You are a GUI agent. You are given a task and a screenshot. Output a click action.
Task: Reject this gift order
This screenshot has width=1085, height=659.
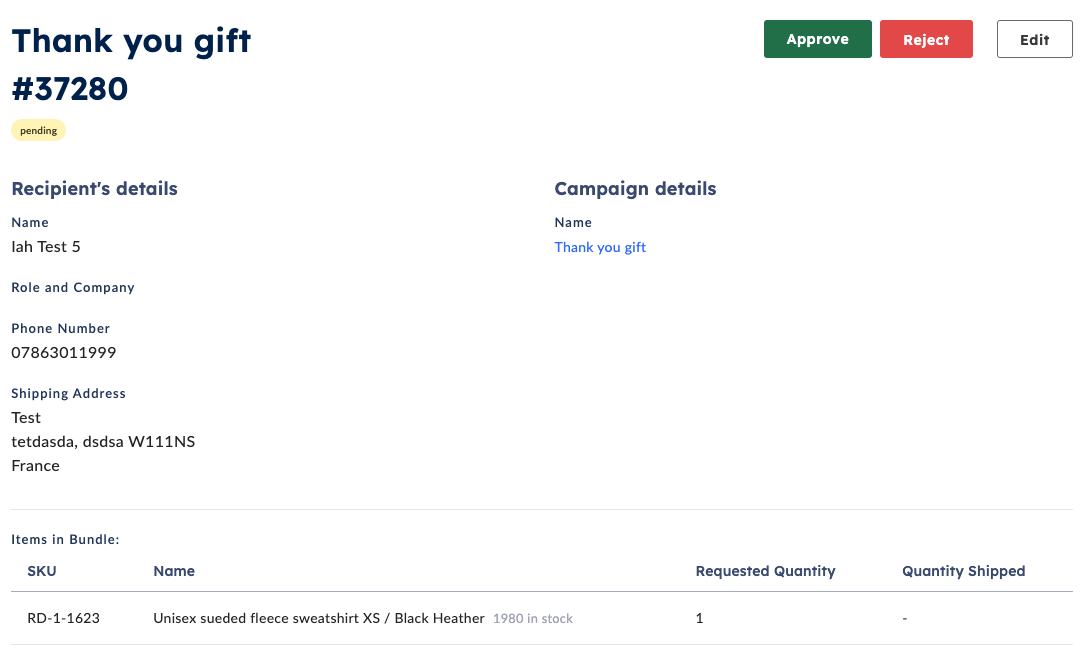(x=926, y=39)
